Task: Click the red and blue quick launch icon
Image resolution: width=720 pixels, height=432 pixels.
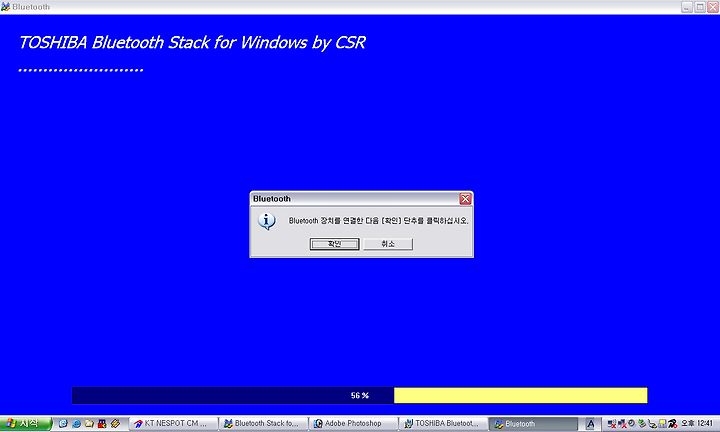Action: [x=102, y=423]
